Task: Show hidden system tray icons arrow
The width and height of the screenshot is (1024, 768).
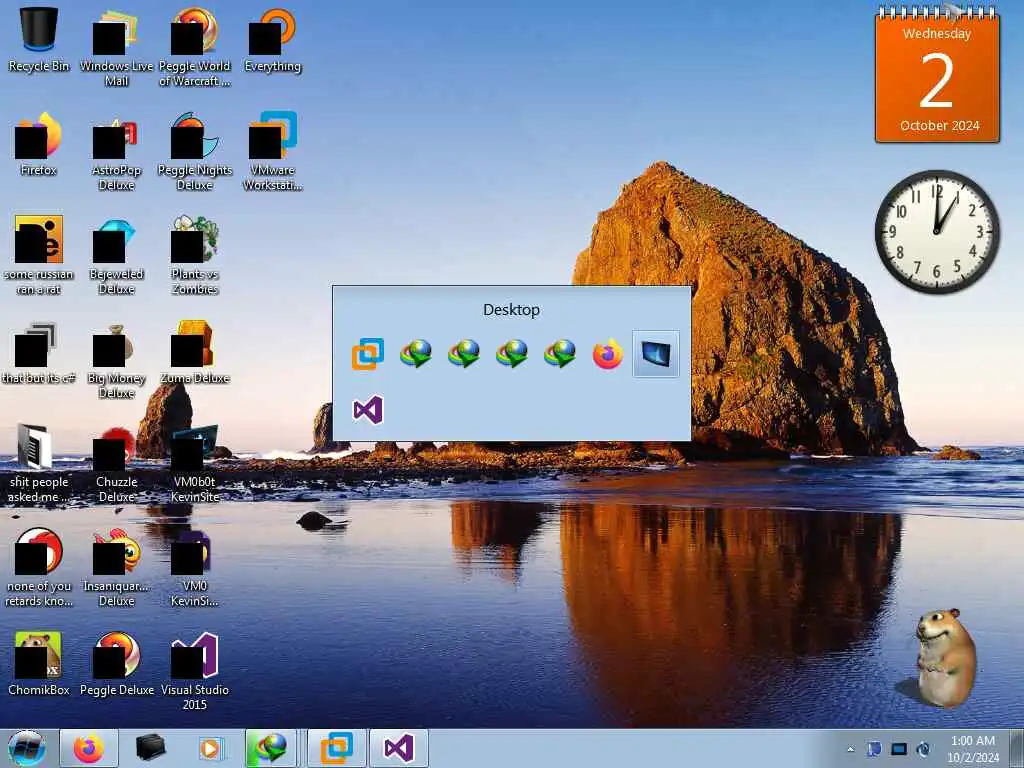Action: tap(850, 749)
